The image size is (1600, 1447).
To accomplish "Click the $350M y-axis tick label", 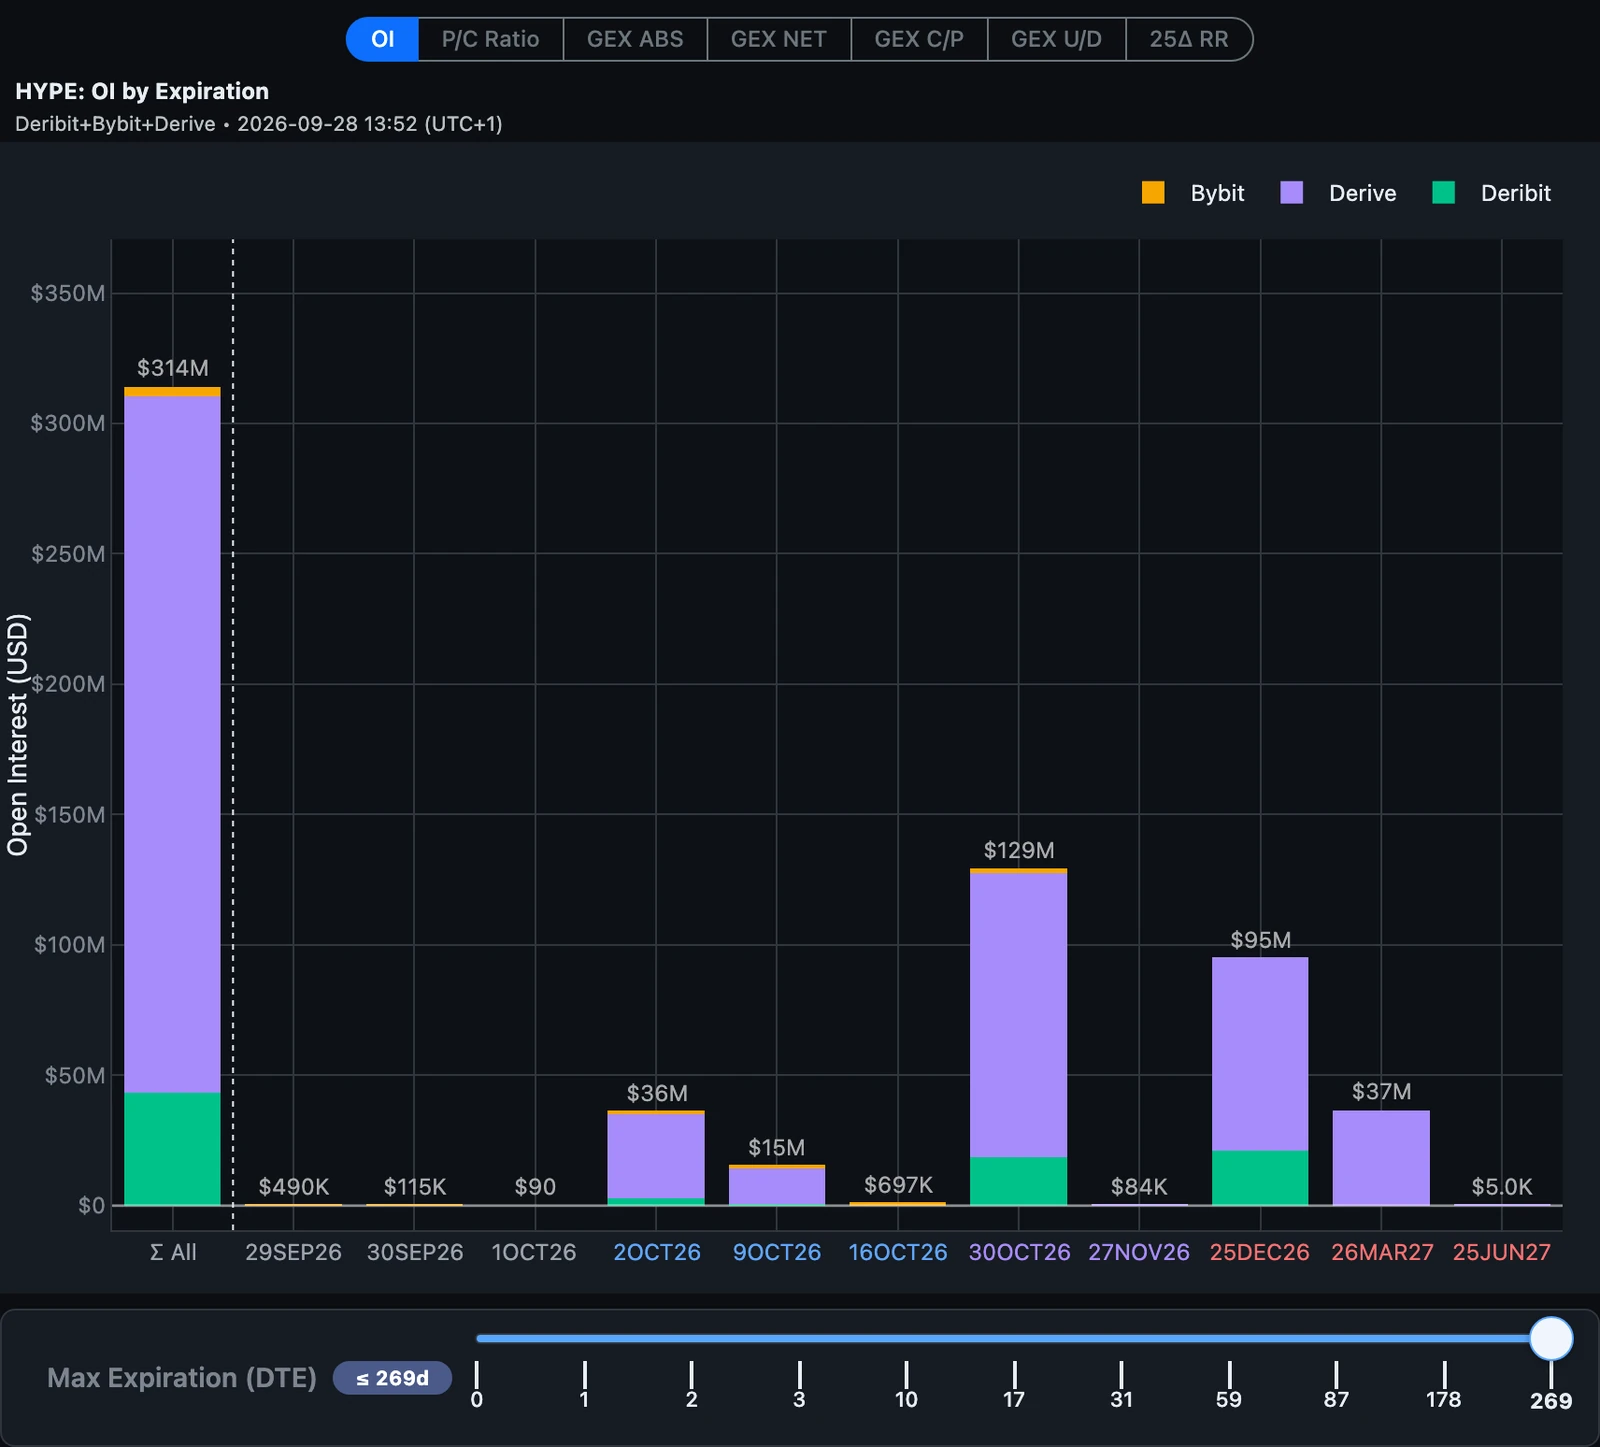I will point(68,293).
